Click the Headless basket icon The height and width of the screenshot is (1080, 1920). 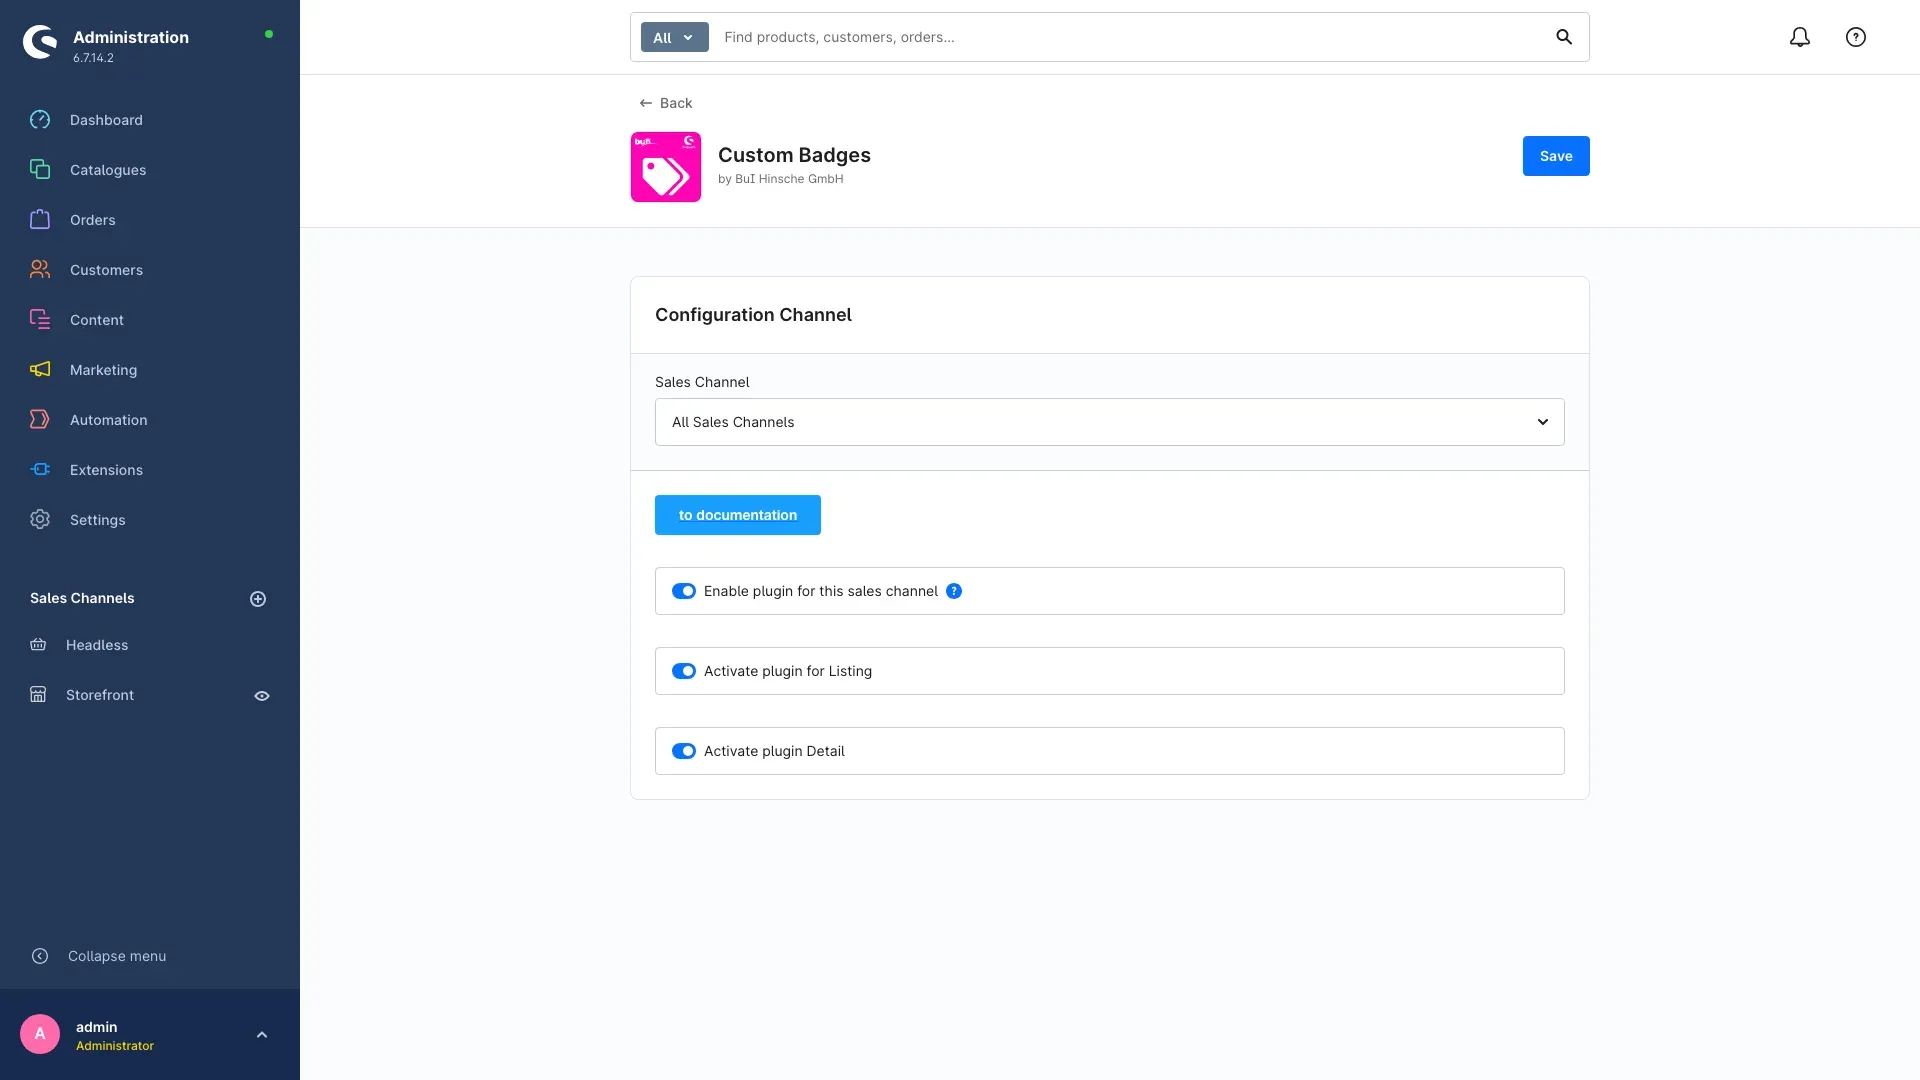click(38, 645)
